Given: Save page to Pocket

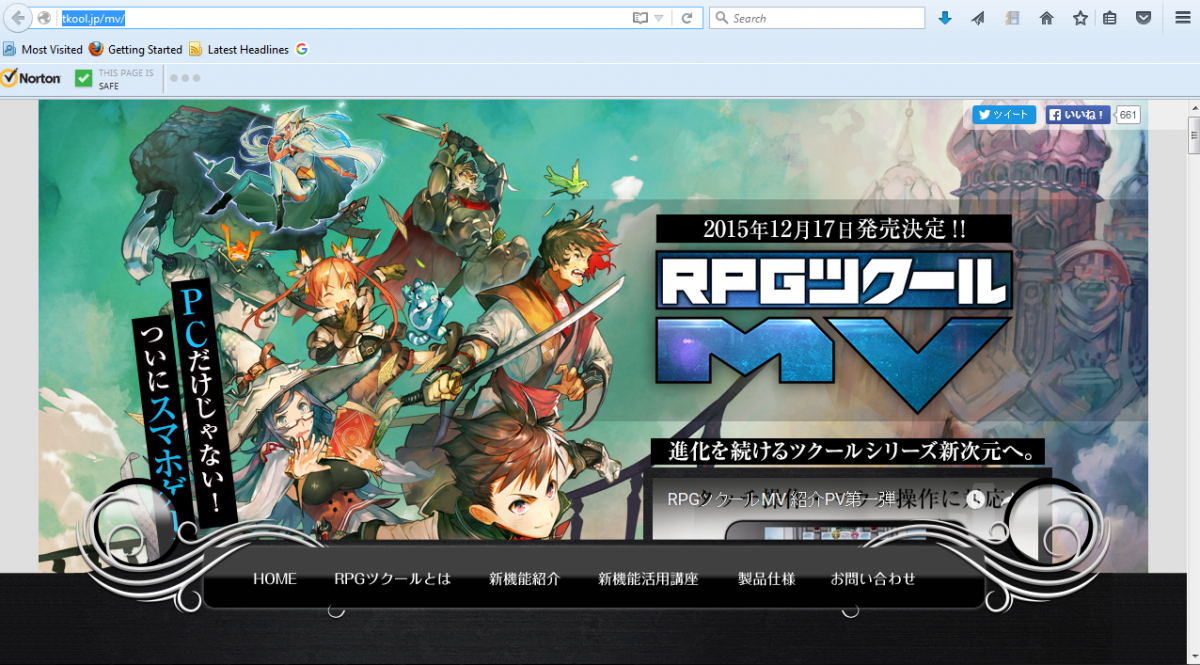Looking at the screenshot, I should click(1144, 18).
